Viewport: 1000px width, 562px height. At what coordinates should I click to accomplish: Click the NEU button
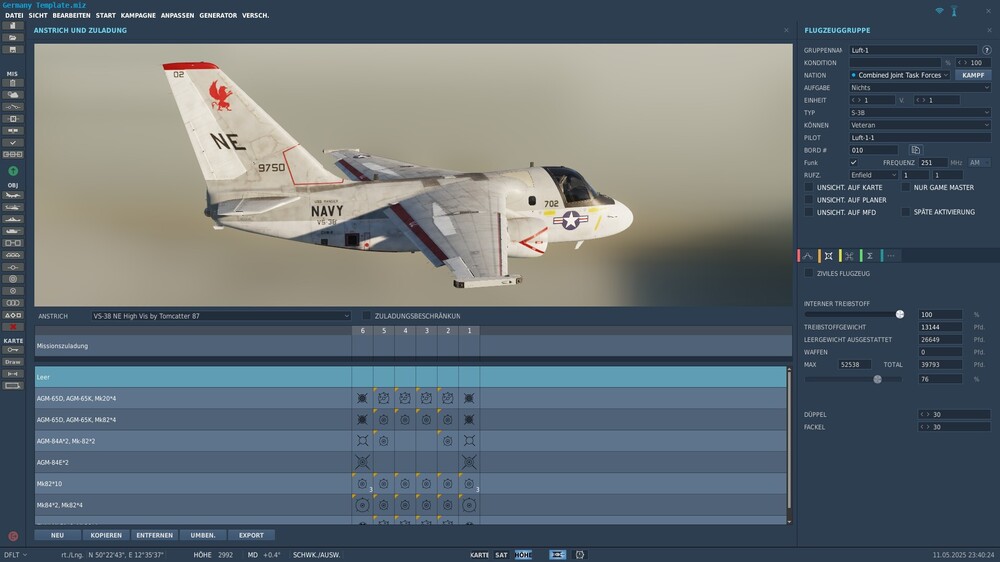click(57, 535)
